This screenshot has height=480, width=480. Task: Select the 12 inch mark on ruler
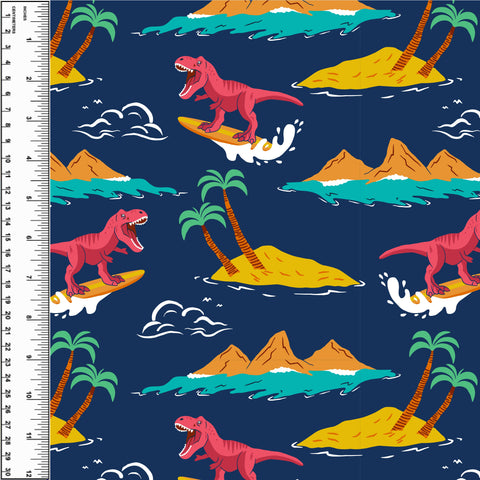tap(29, 474)
